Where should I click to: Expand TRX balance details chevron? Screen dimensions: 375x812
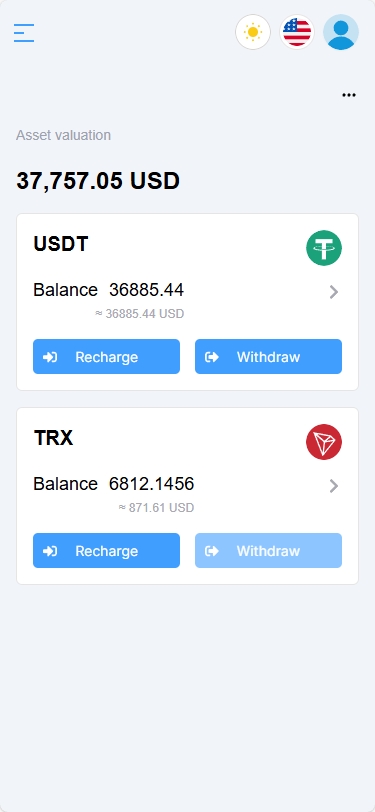click(334, 486)
